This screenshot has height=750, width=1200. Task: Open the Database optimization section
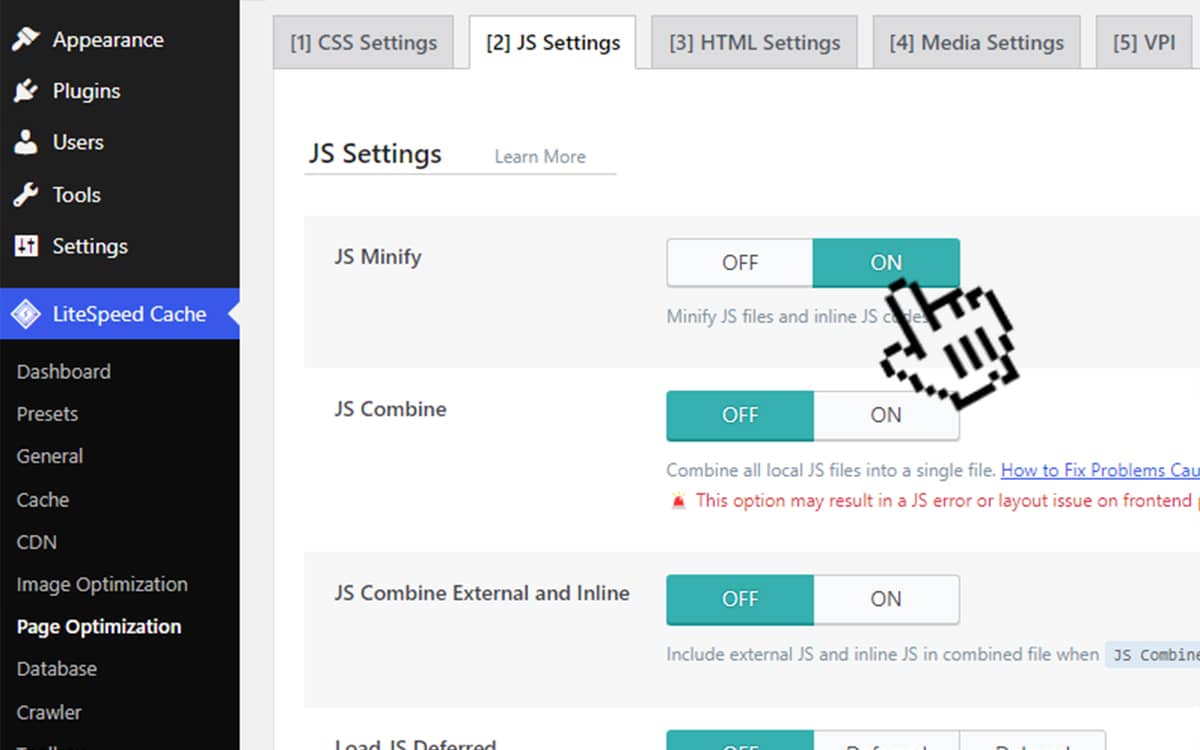pyautogui.click(x=56, y=668)
